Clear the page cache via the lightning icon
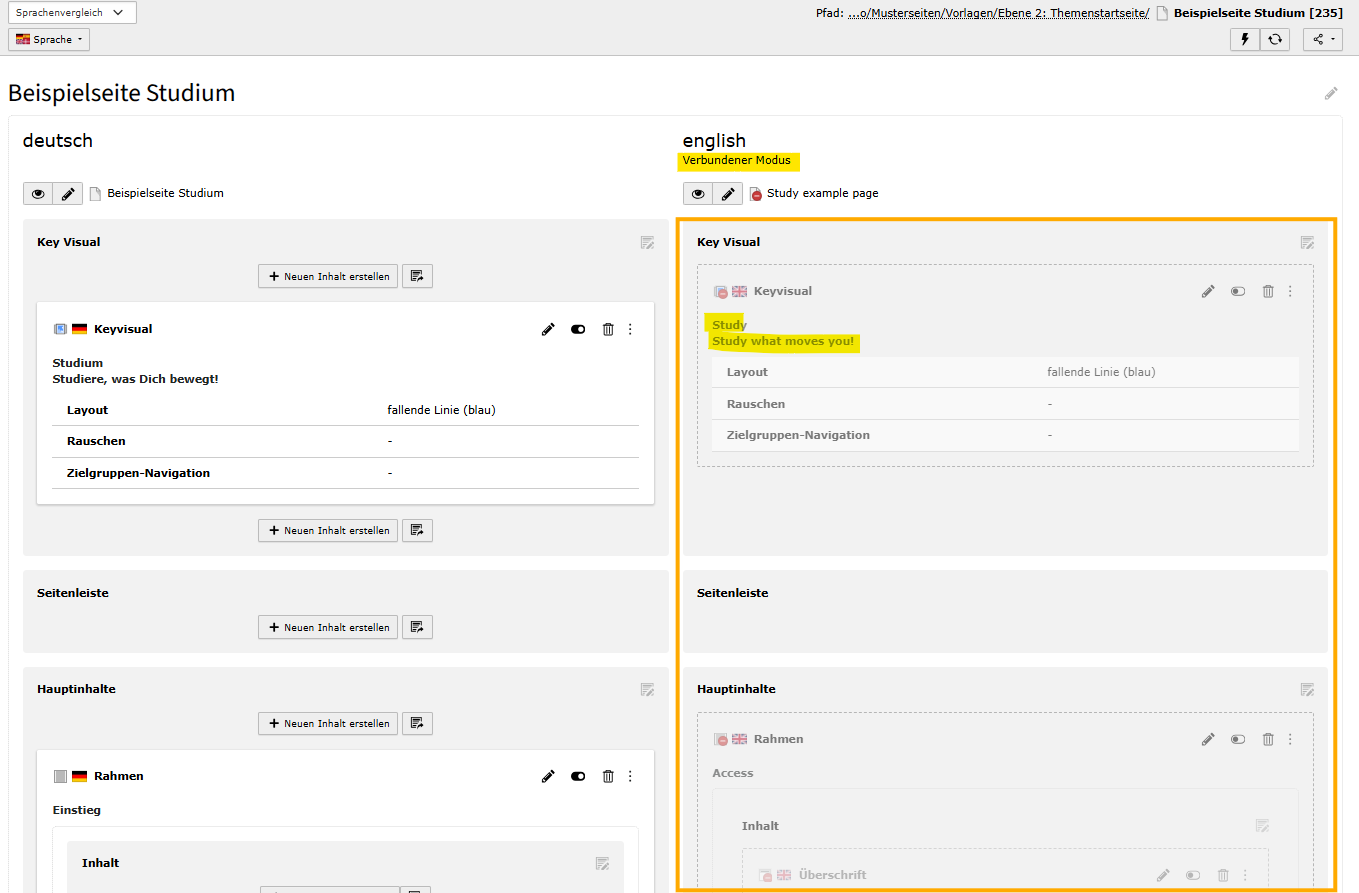This screenshot has width=1359, height=893. tap(1244, 39)
